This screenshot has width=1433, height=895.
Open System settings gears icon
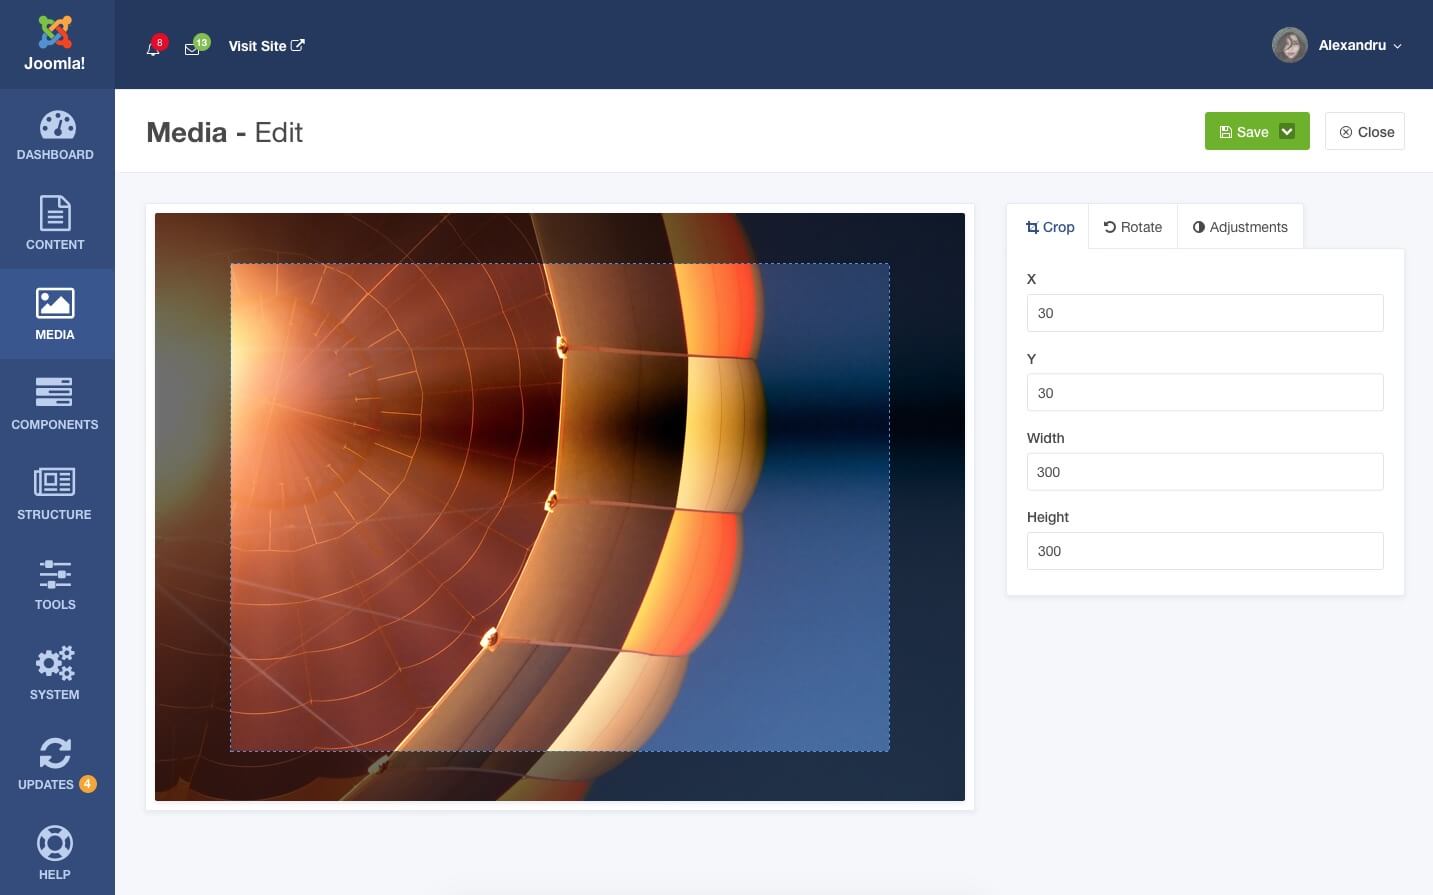click(x=55, y=664)
